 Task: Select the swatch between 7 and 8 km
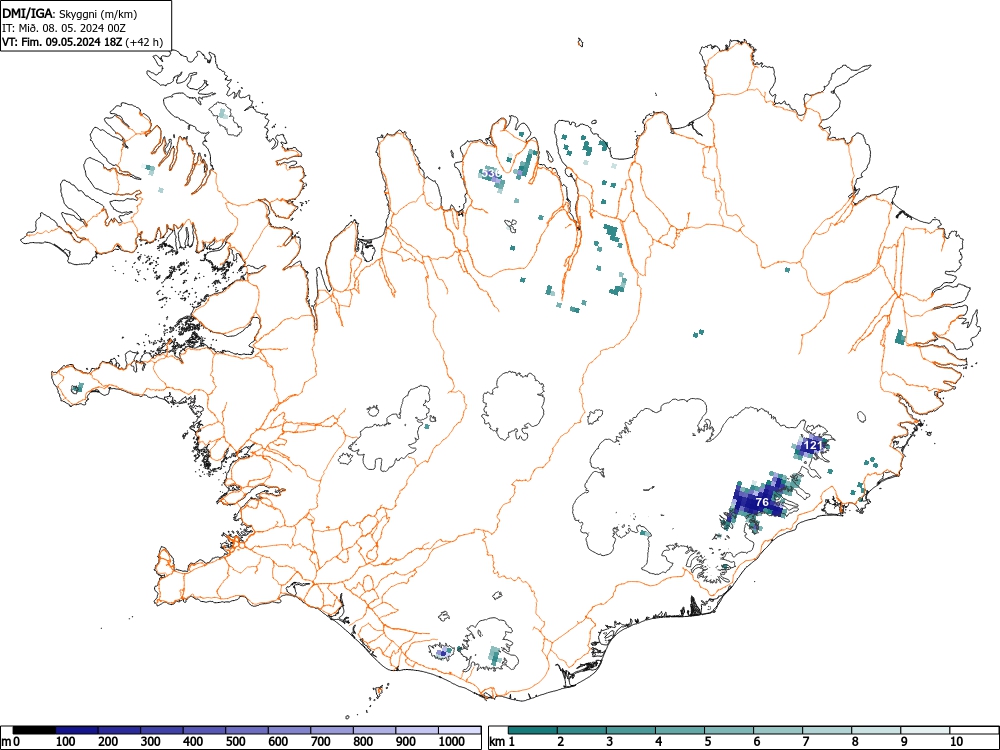click(827, 730)
